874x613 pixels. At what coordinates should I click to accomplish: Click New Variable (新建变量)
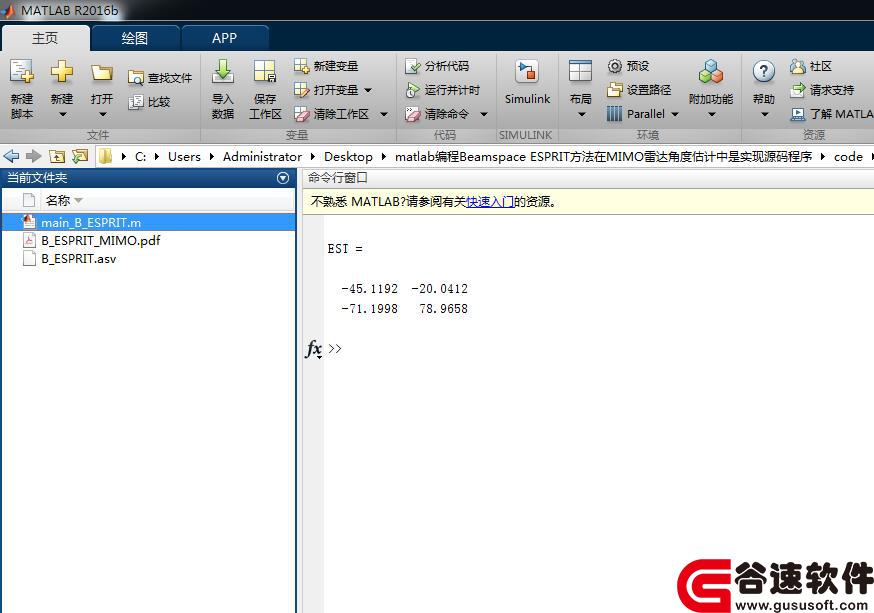point(326,66)
